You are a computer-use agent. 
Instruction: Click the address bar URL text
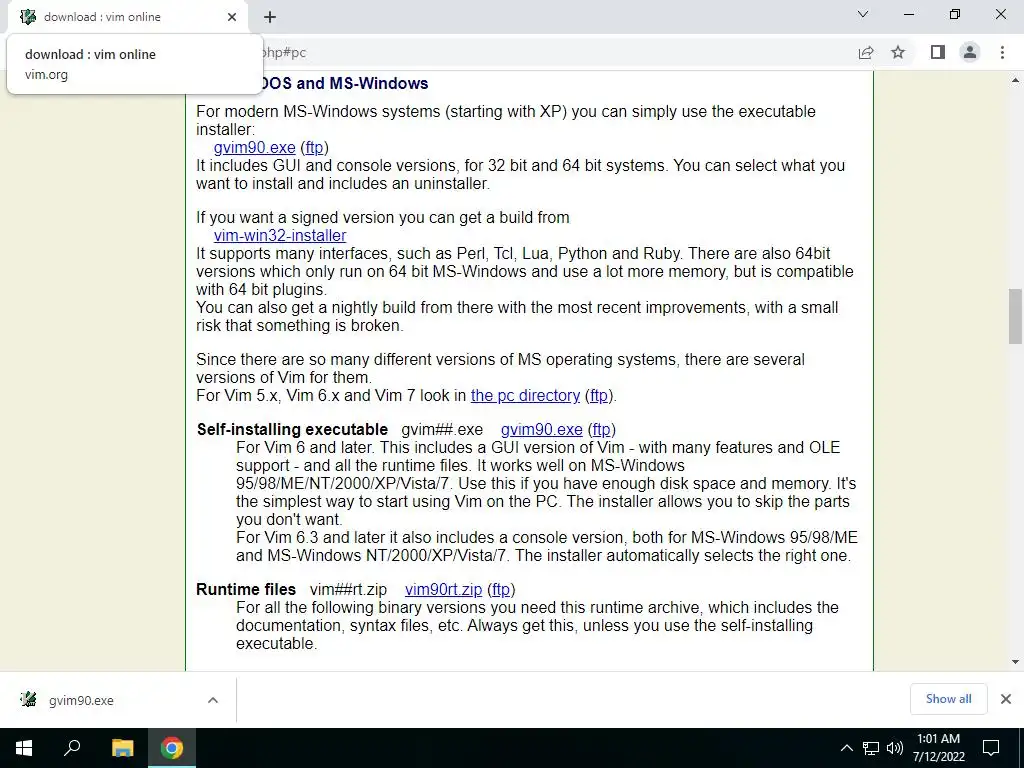[283, 52]
